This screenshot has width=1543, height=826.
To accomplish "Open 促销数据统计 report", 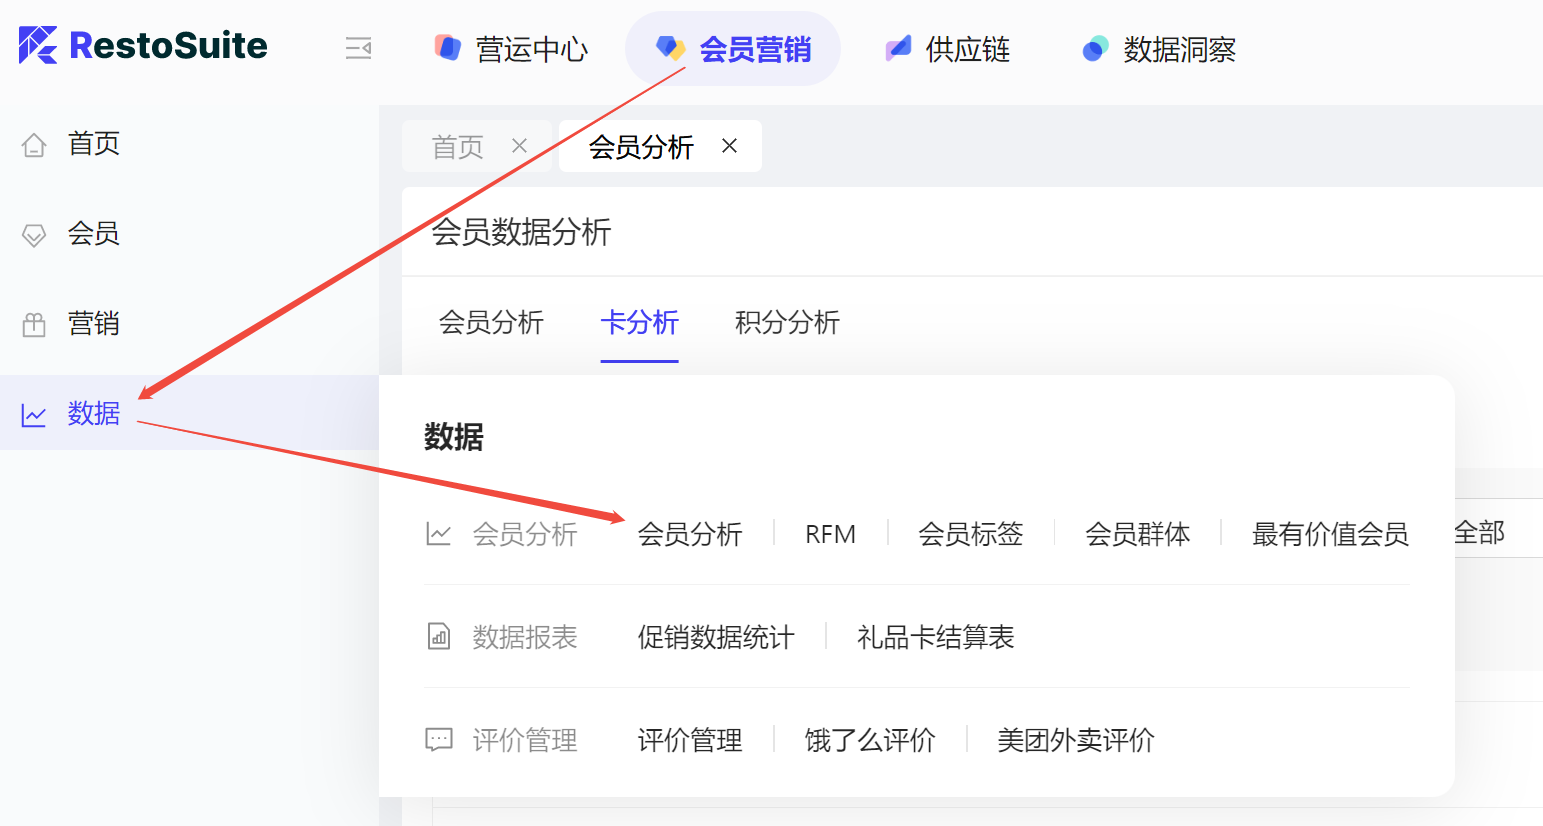I will coord(716,637).
